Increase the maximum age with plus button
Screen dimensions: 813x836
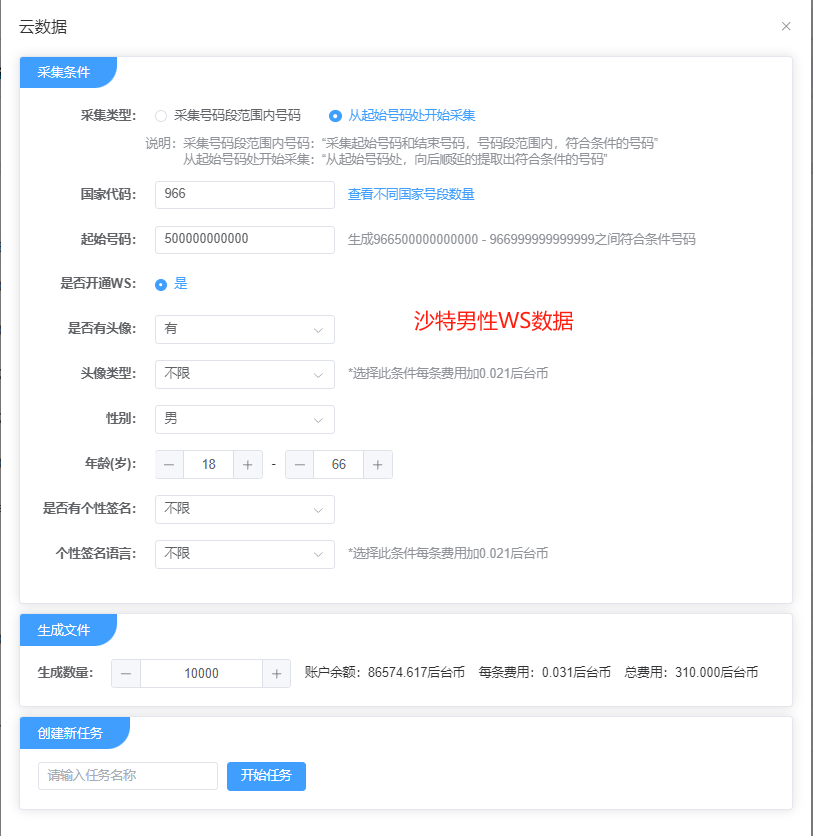(378, 464)
